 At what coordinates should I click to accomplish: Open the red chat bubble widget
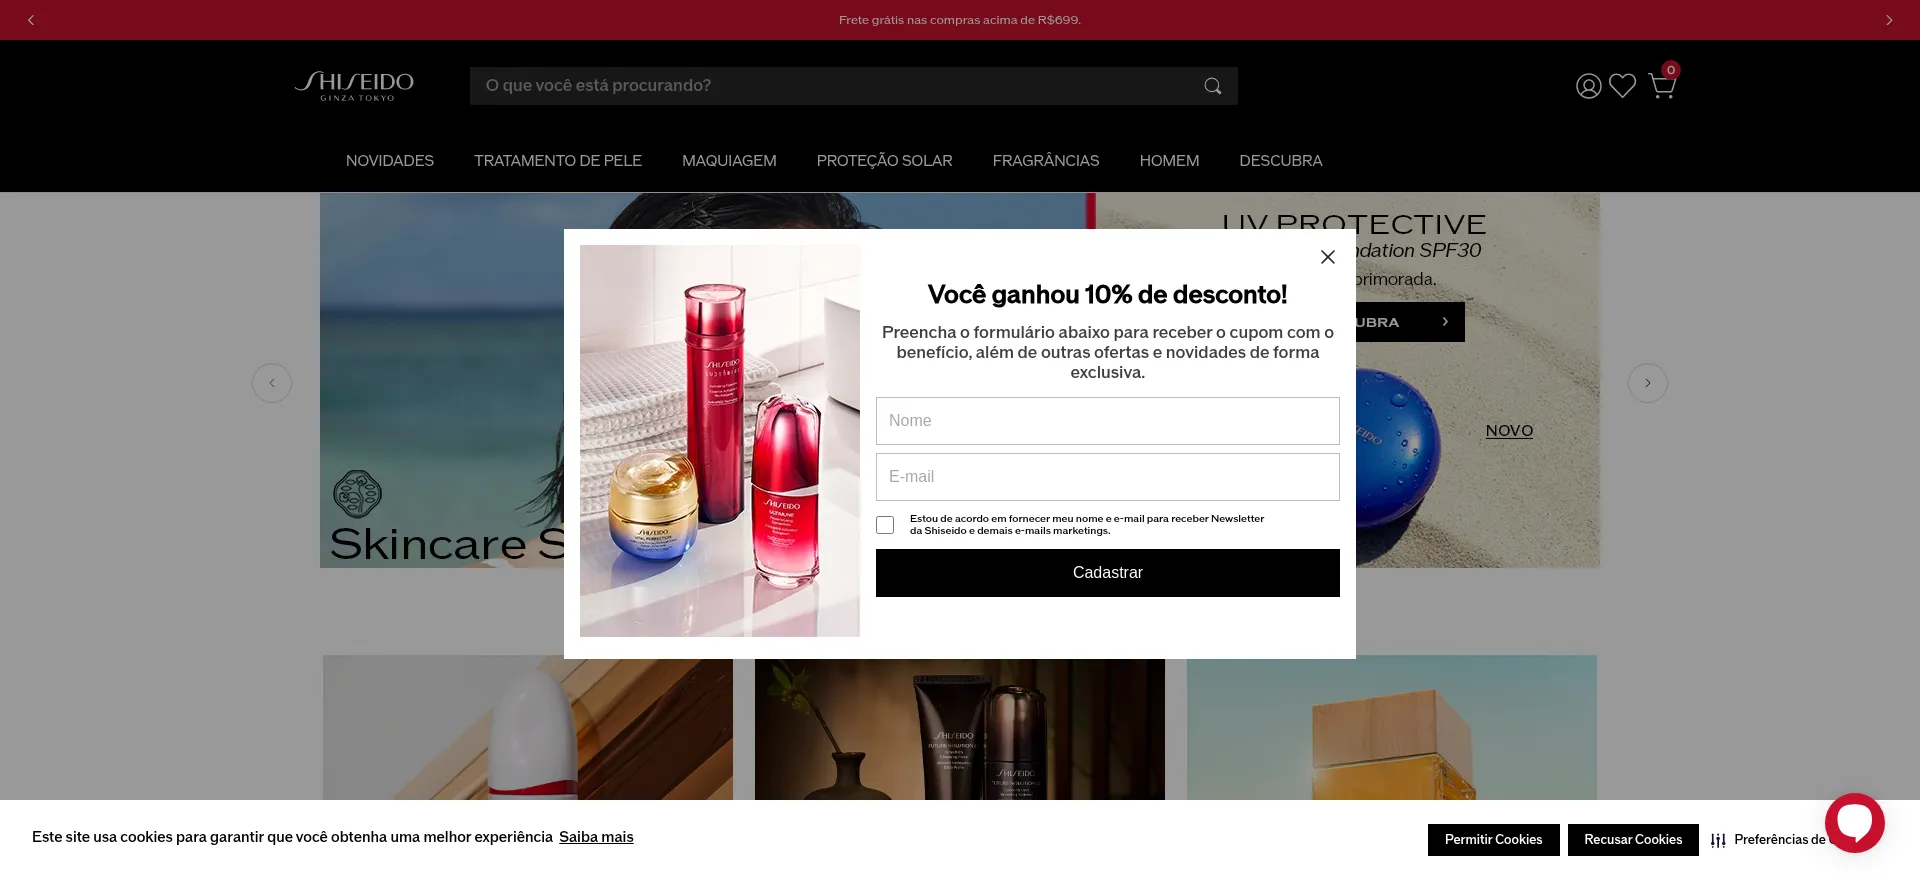pyautogui.click(x=1855, y=823)
